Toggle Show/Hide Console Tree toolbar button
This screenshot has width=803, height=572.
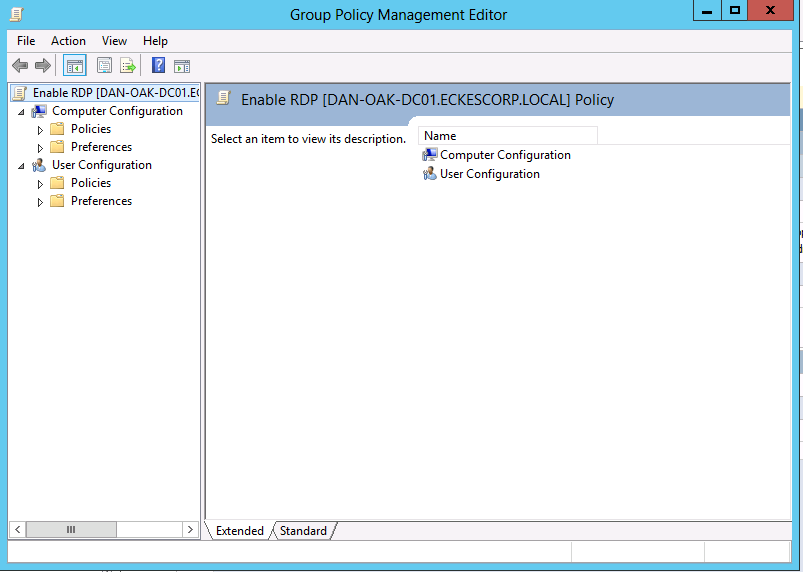coord(74,66)
